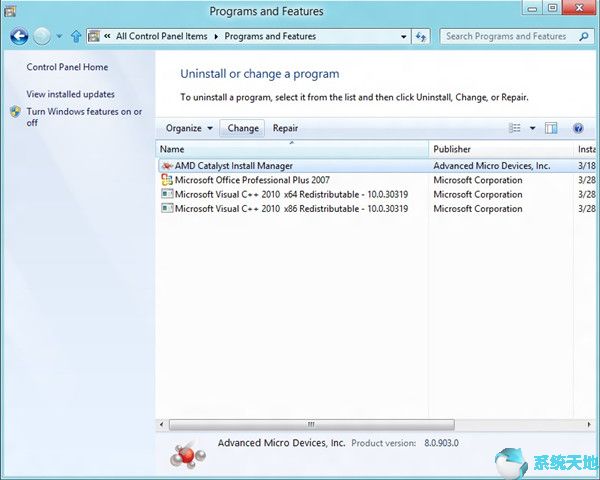This screenshot has width=600, height=480.
Task: Select the Programs and Features breadcrumb
Action: 270,36
